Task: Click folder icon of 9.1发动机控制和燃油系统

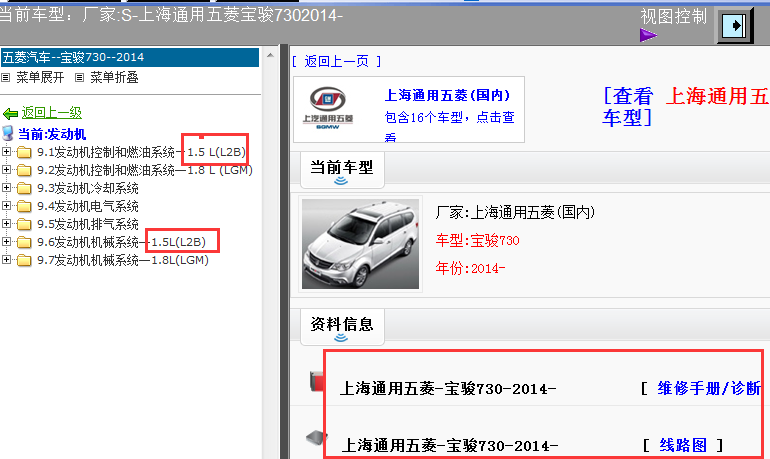Action: 24,152
